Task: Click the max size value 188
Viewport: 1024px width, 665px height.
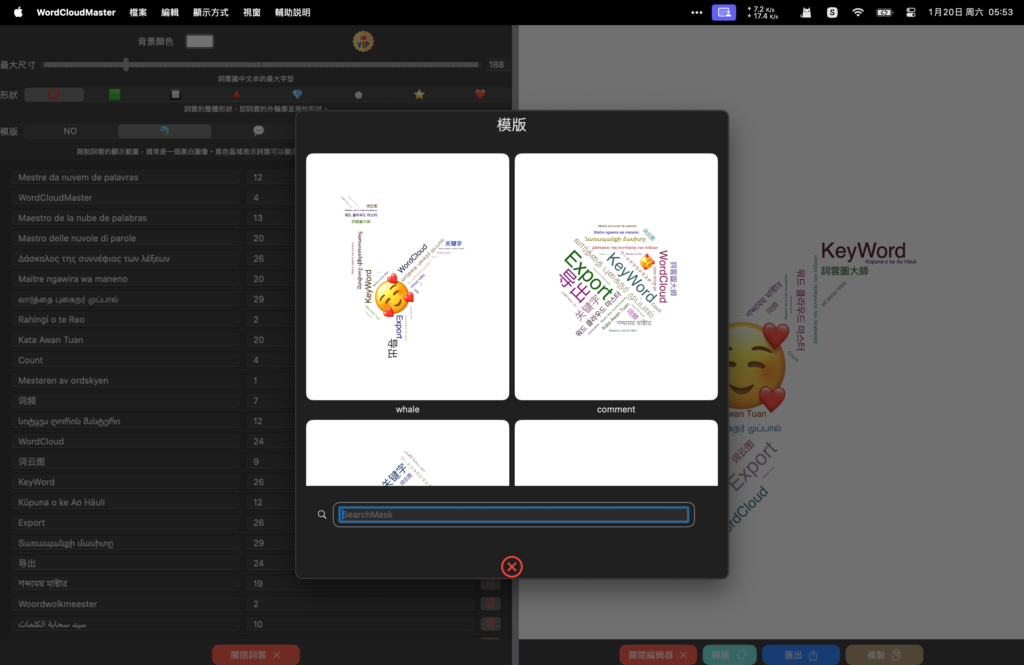Action: (496, 65)
